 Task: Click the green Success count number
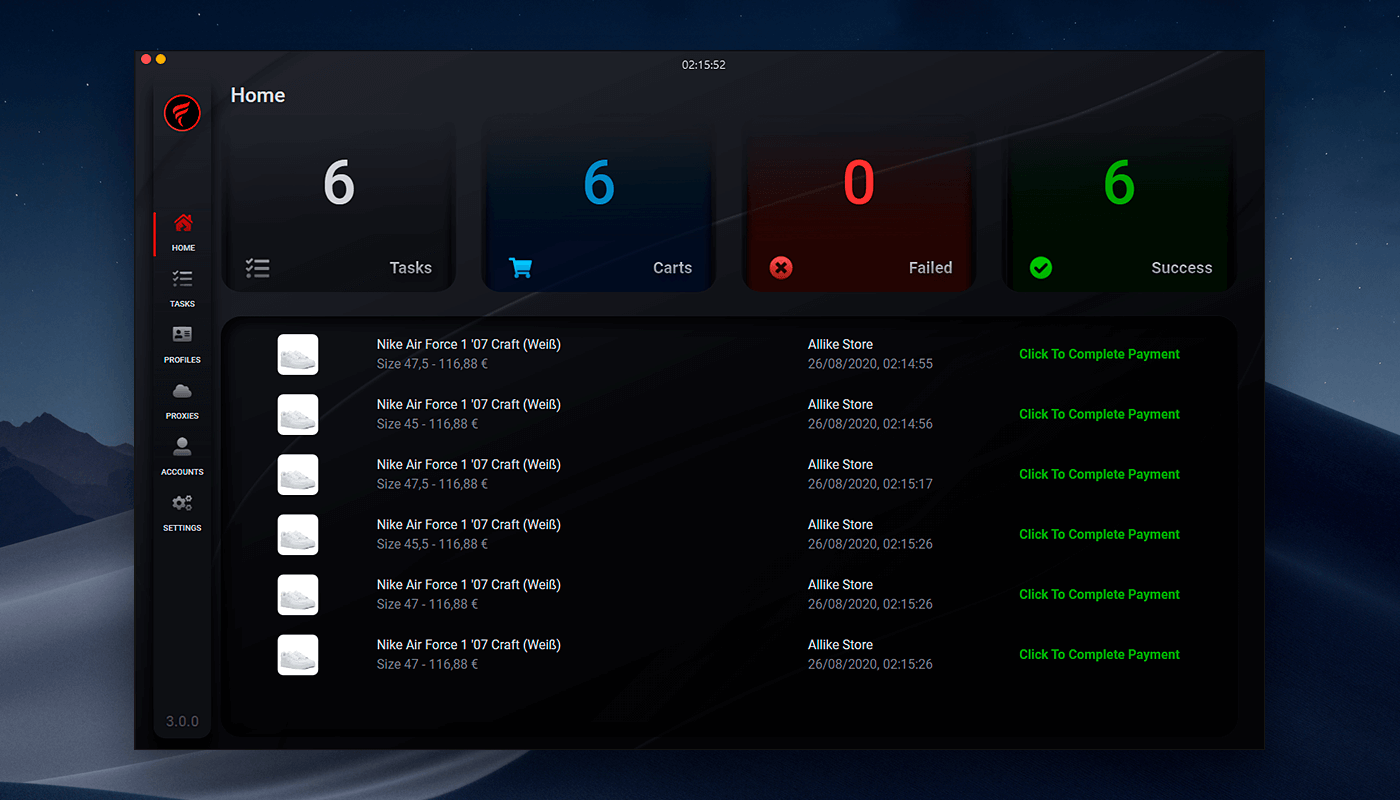[x=1119, y=183]
